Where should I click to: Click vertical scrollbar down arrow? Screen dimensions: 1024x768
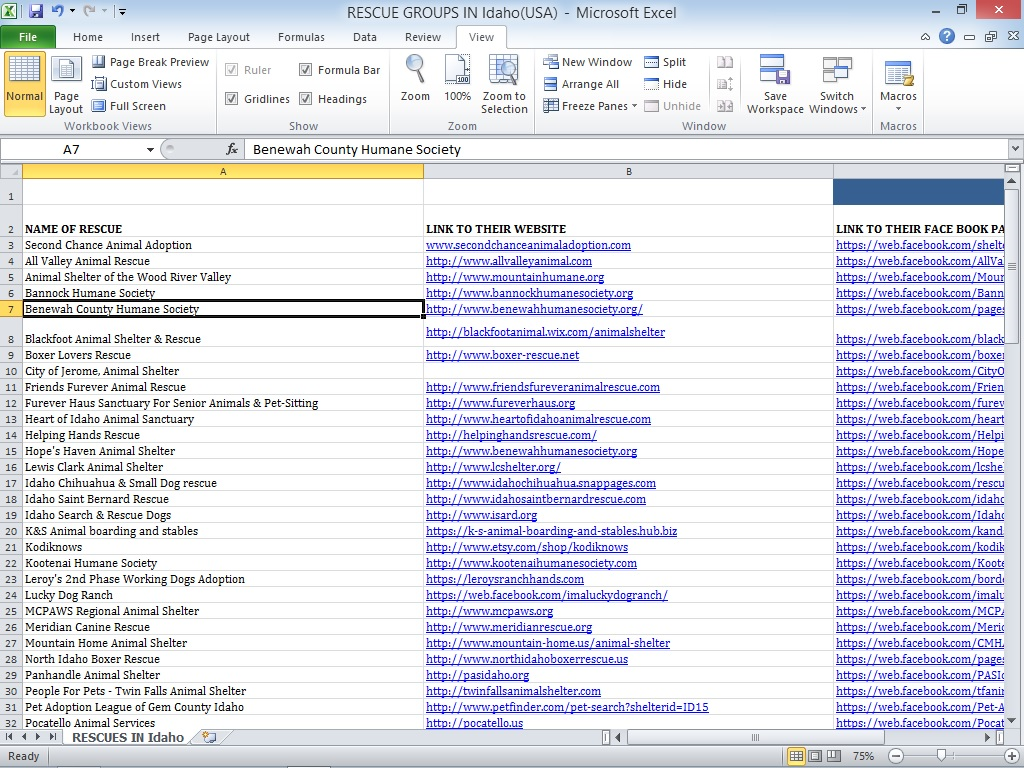pyautogui.click(x=1011, y=721)
